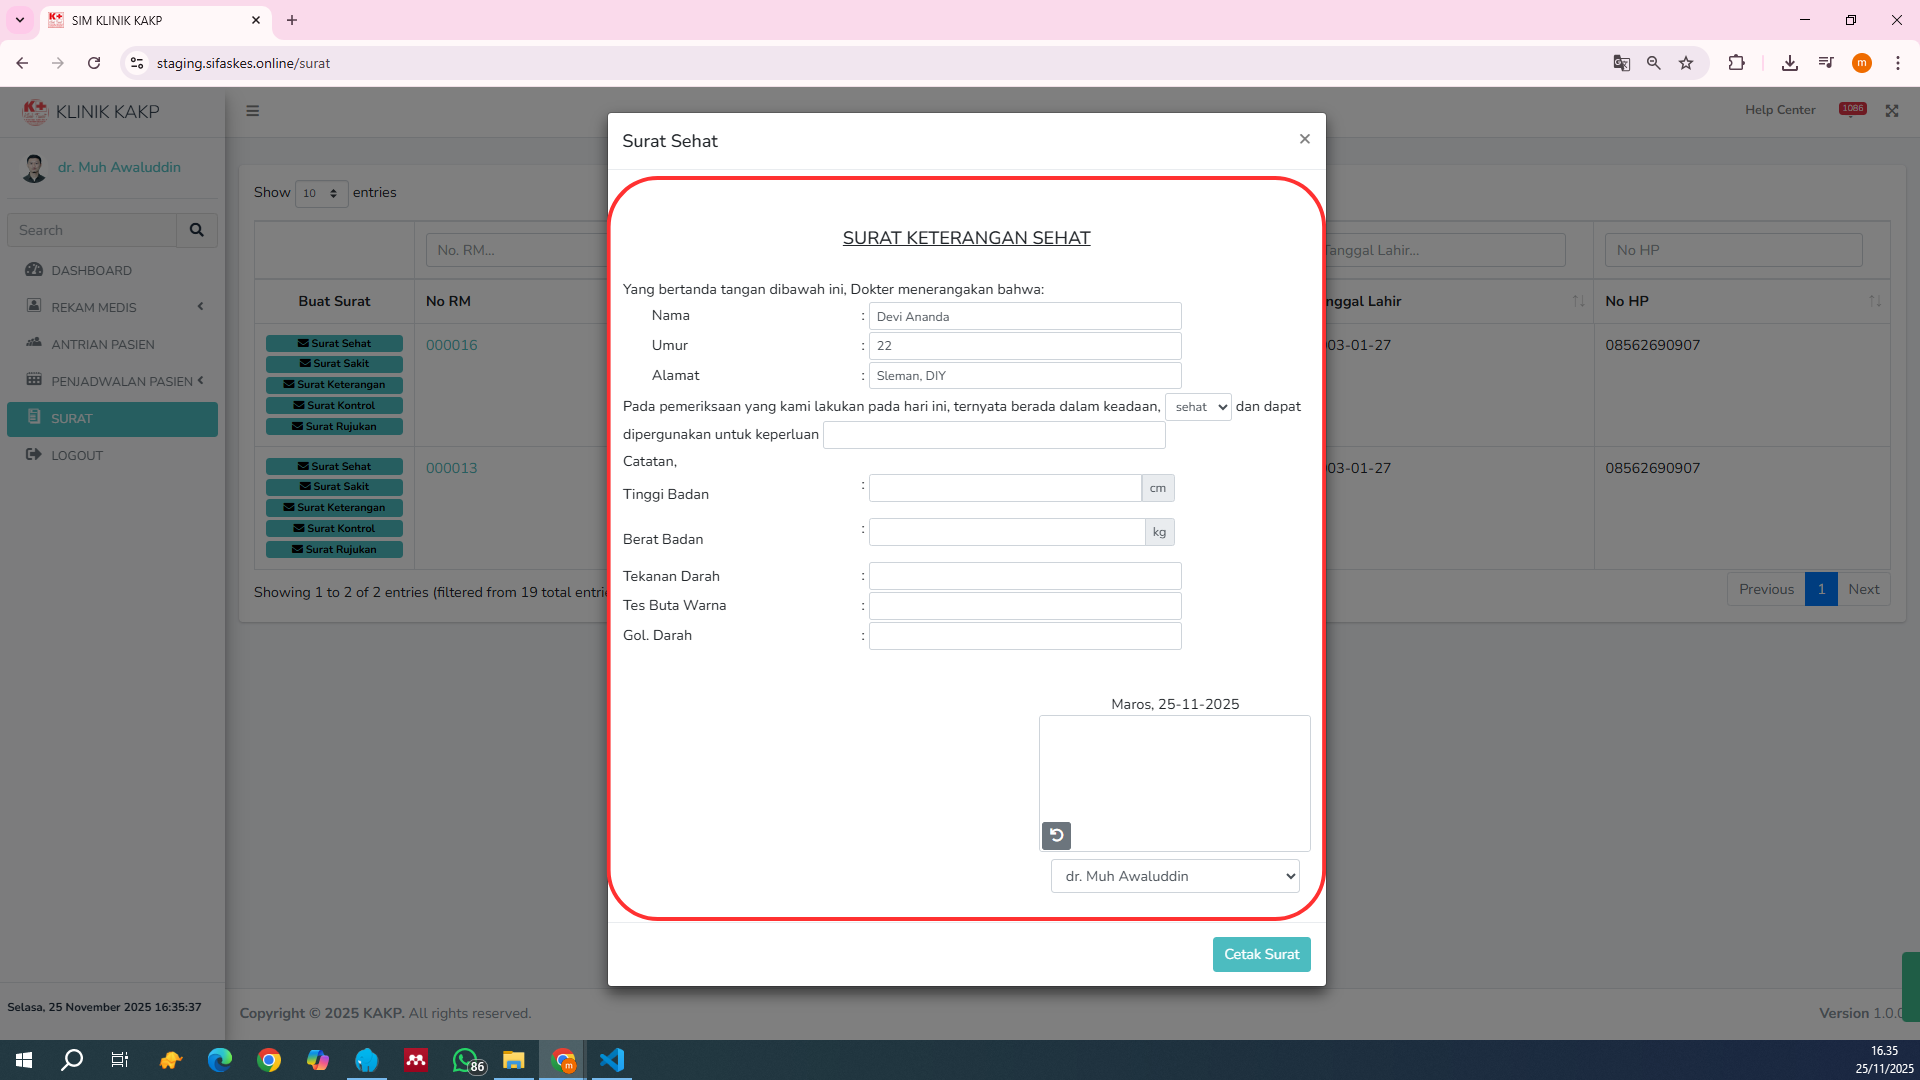This screenshot has height=1080, width=1920.
Task: Click the browser downloads icon
Action: pos(1789,63)
